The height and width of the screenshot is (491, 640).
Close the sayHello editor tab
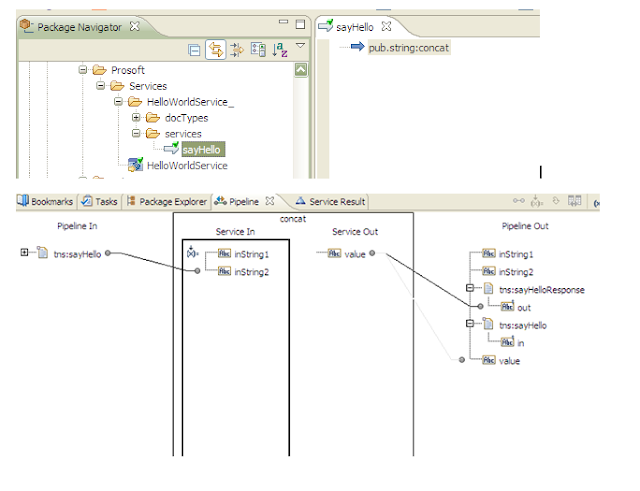click(386, 27)
